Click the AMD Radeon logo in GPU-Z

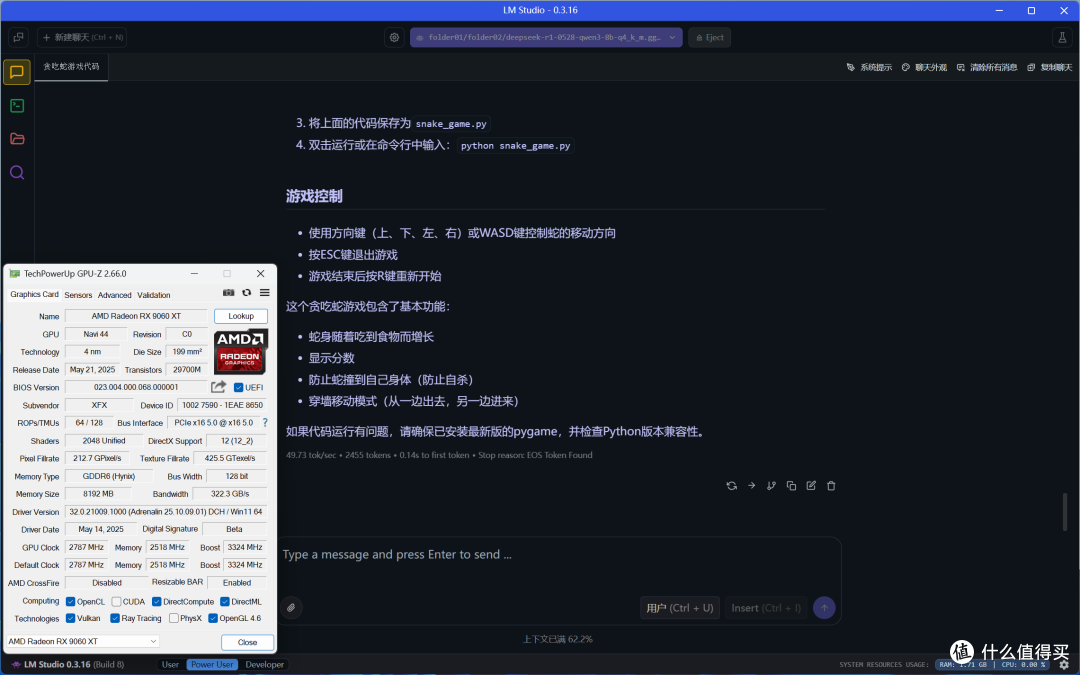[x=240, y=351]
